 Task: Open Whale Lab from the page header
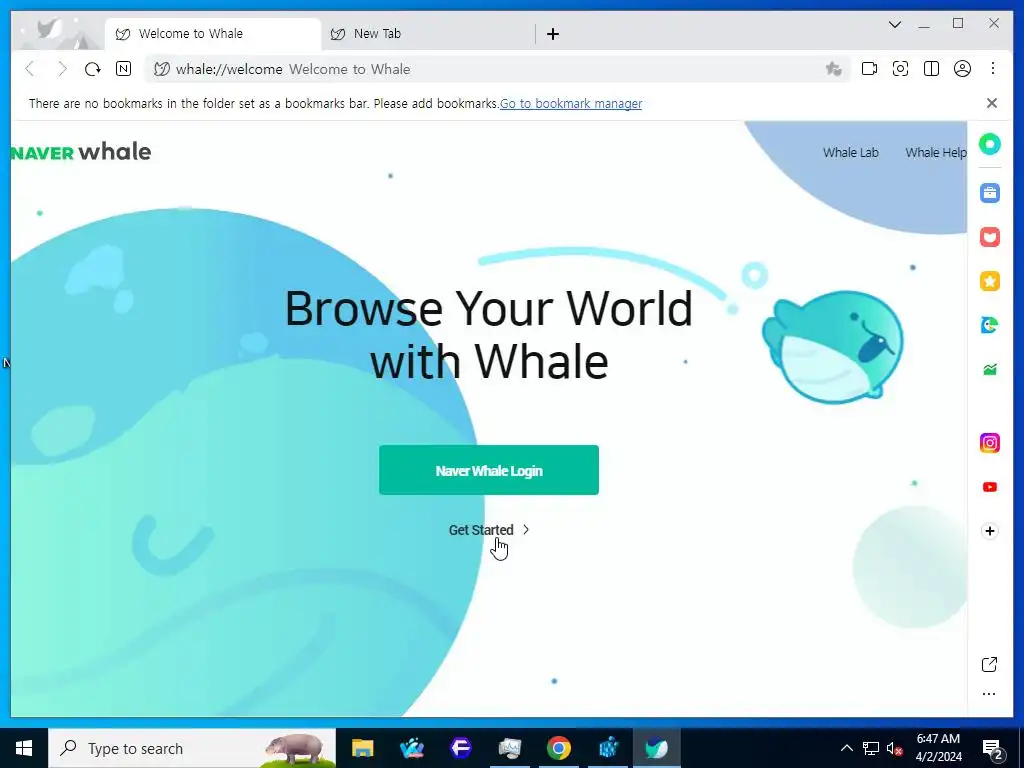pos(850,152)
